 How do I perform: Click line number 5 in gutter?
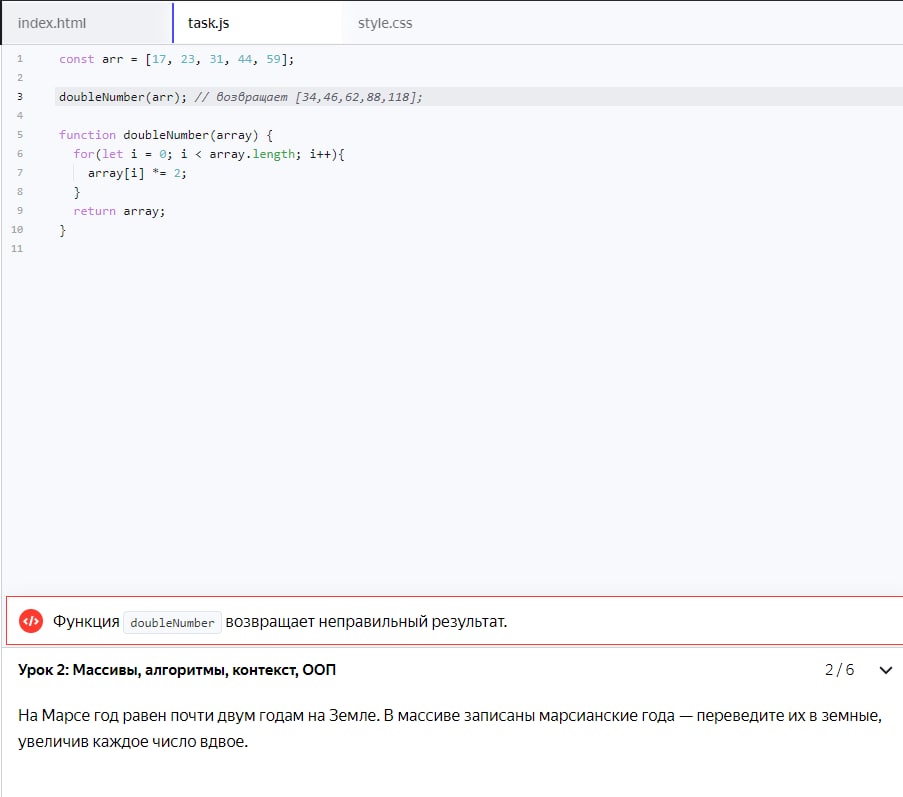20,135
